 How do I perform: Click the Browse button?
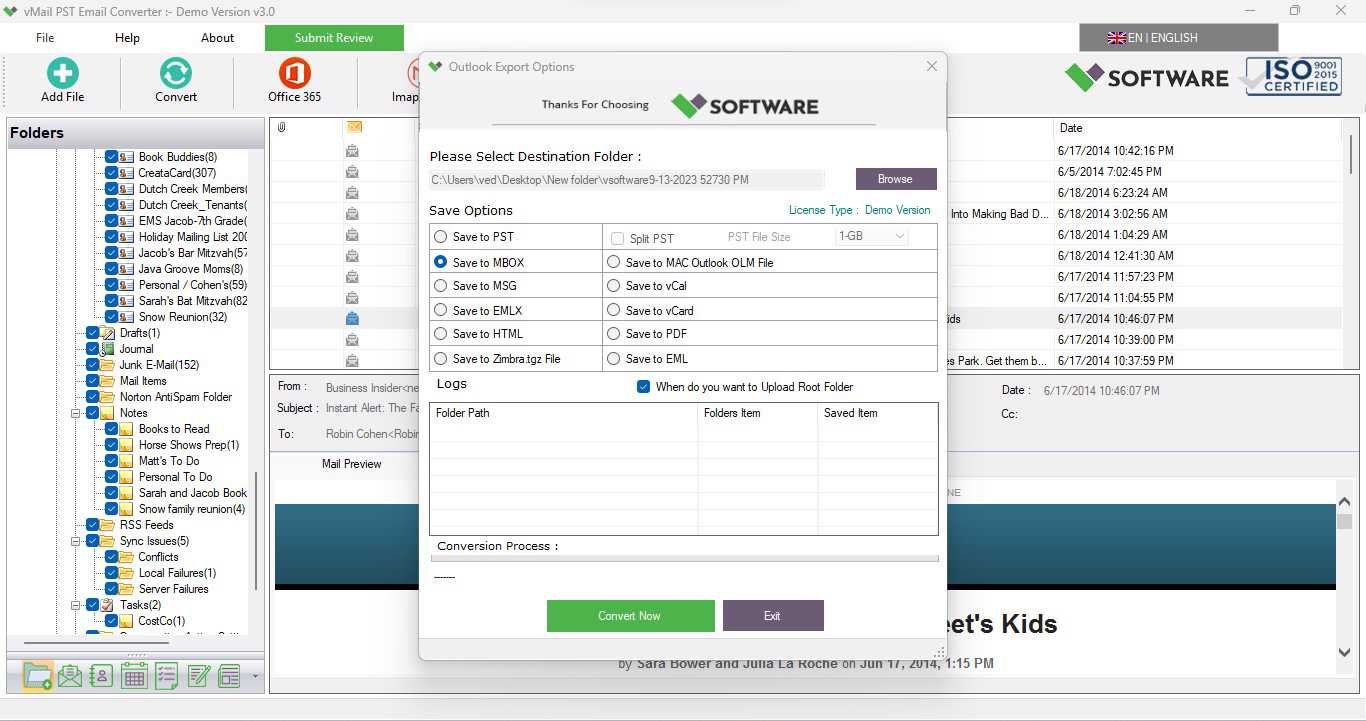pos(896,179)
